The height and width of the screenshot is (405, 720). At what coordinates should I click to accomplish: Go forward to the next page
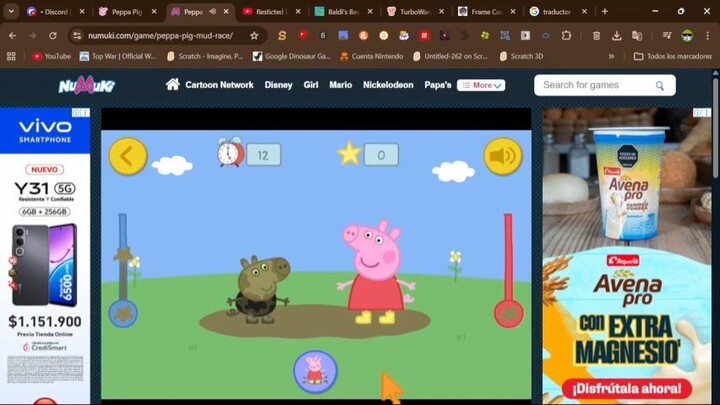(x=33, y=35)
